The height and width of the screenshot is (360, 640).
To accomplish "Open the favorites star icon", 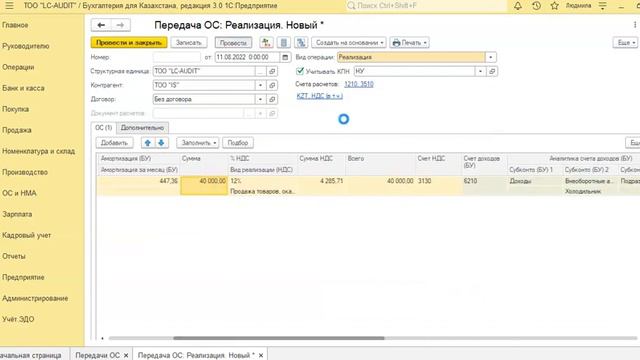I will point(554,6).
